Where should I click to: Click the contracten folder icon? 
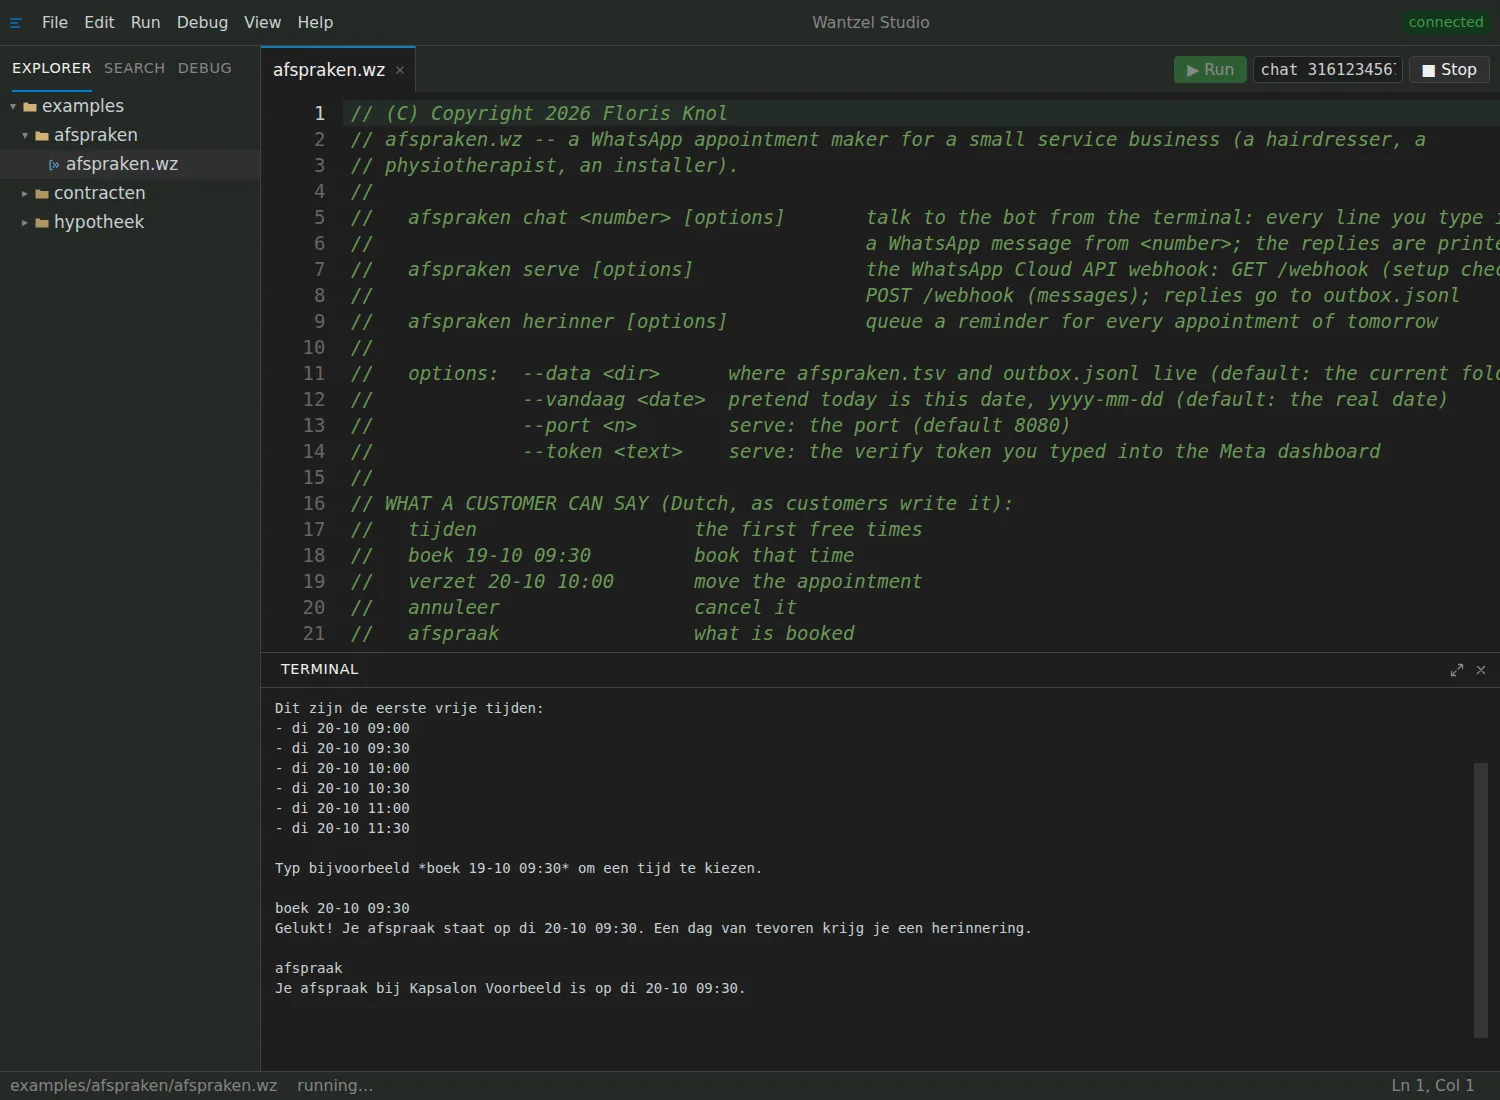(42, 194)
